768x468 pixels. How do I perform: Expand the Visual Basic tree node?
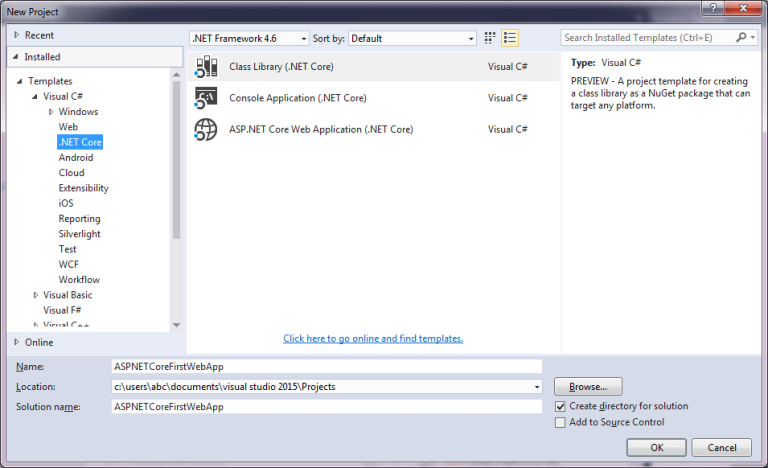pyautogui.click(x=35, y=295)
